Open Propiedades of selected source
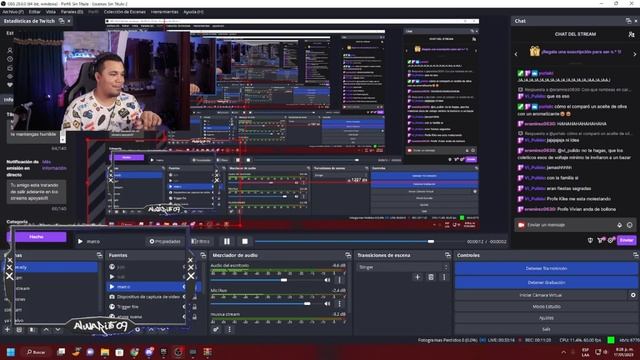 click(x=165, y=242)
